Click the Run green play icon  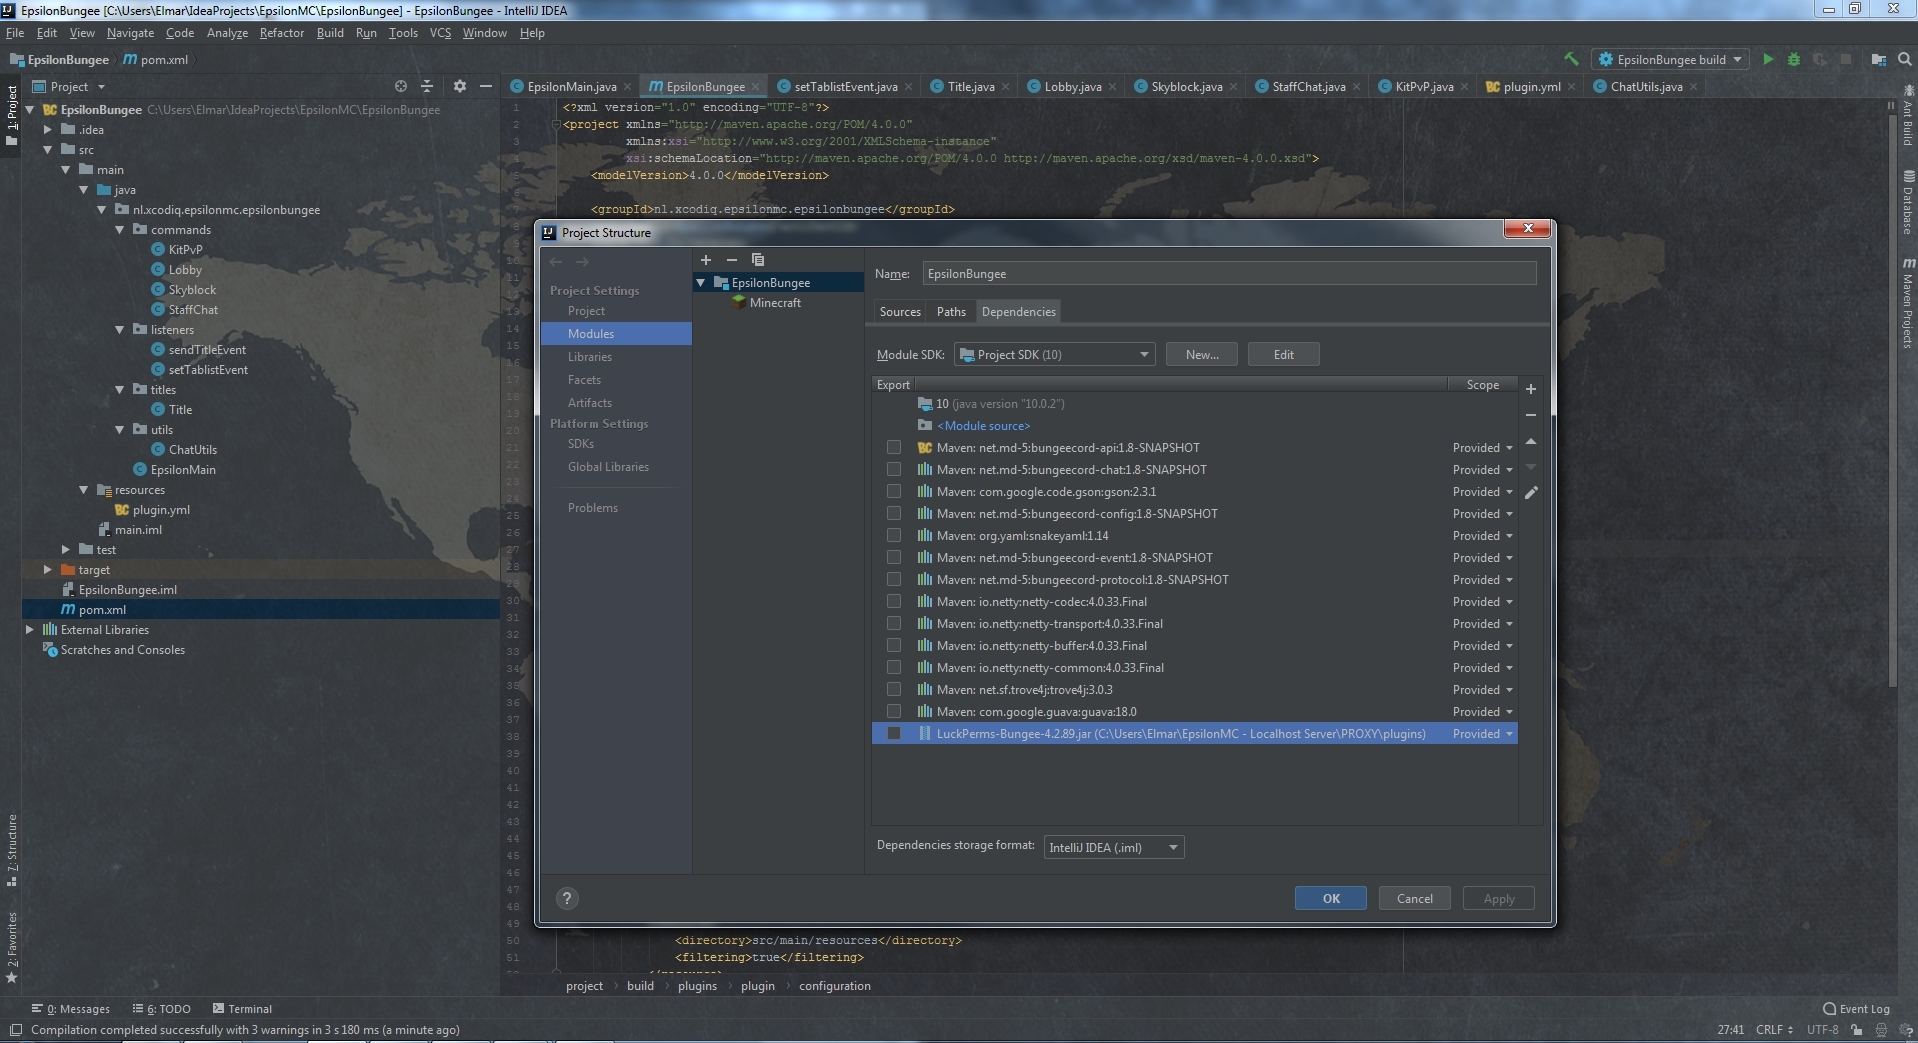click(x=1768, y=59)
